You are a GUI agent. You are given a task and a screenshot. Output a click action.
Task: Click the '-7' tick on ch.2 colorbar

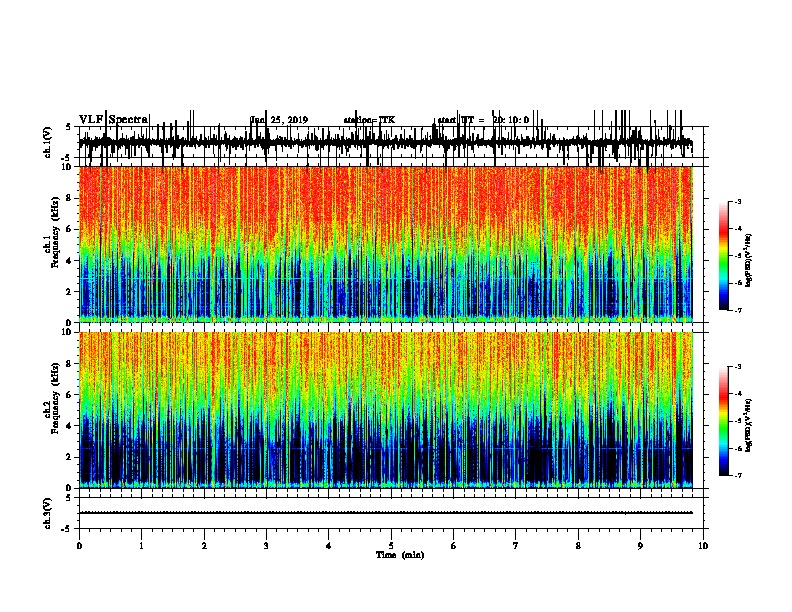point(737,476)
